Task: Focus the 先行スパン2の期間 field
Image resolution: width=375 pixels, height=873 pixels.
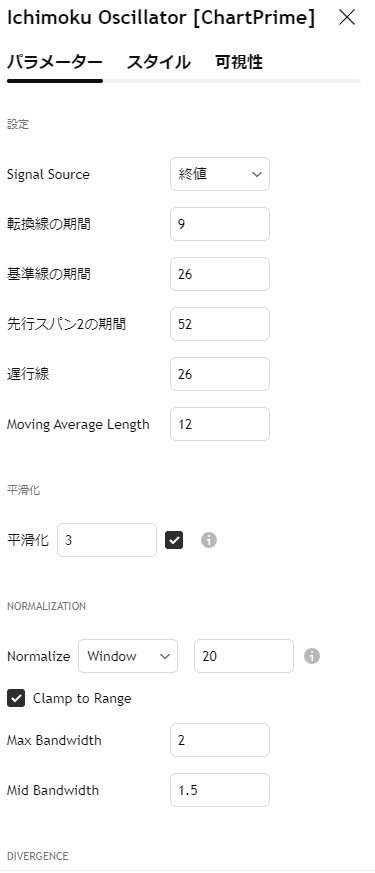Action: pyautogui.click(x=220, y=324)
